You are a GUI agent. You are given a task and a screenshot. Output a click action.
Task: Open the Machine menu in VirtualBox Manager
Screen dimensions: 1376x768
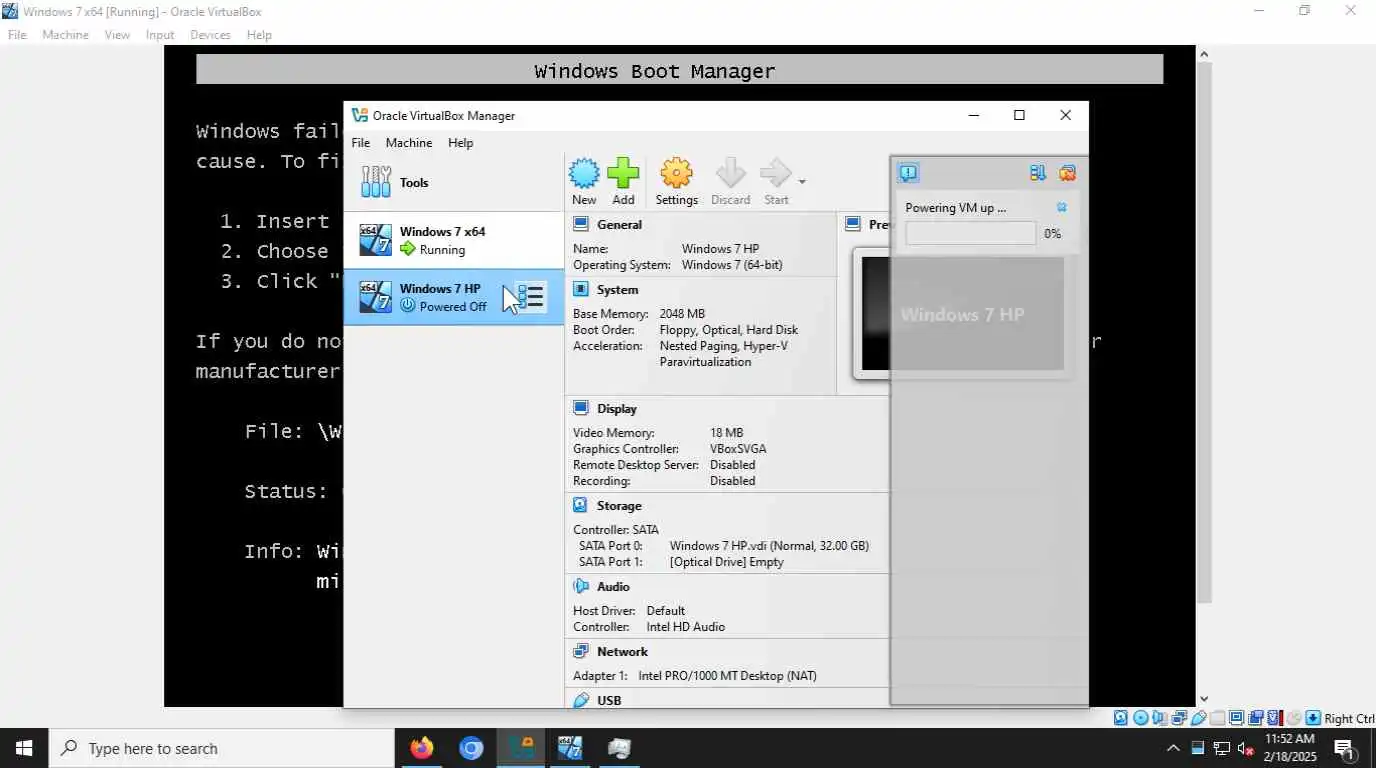tap(409, 143)
